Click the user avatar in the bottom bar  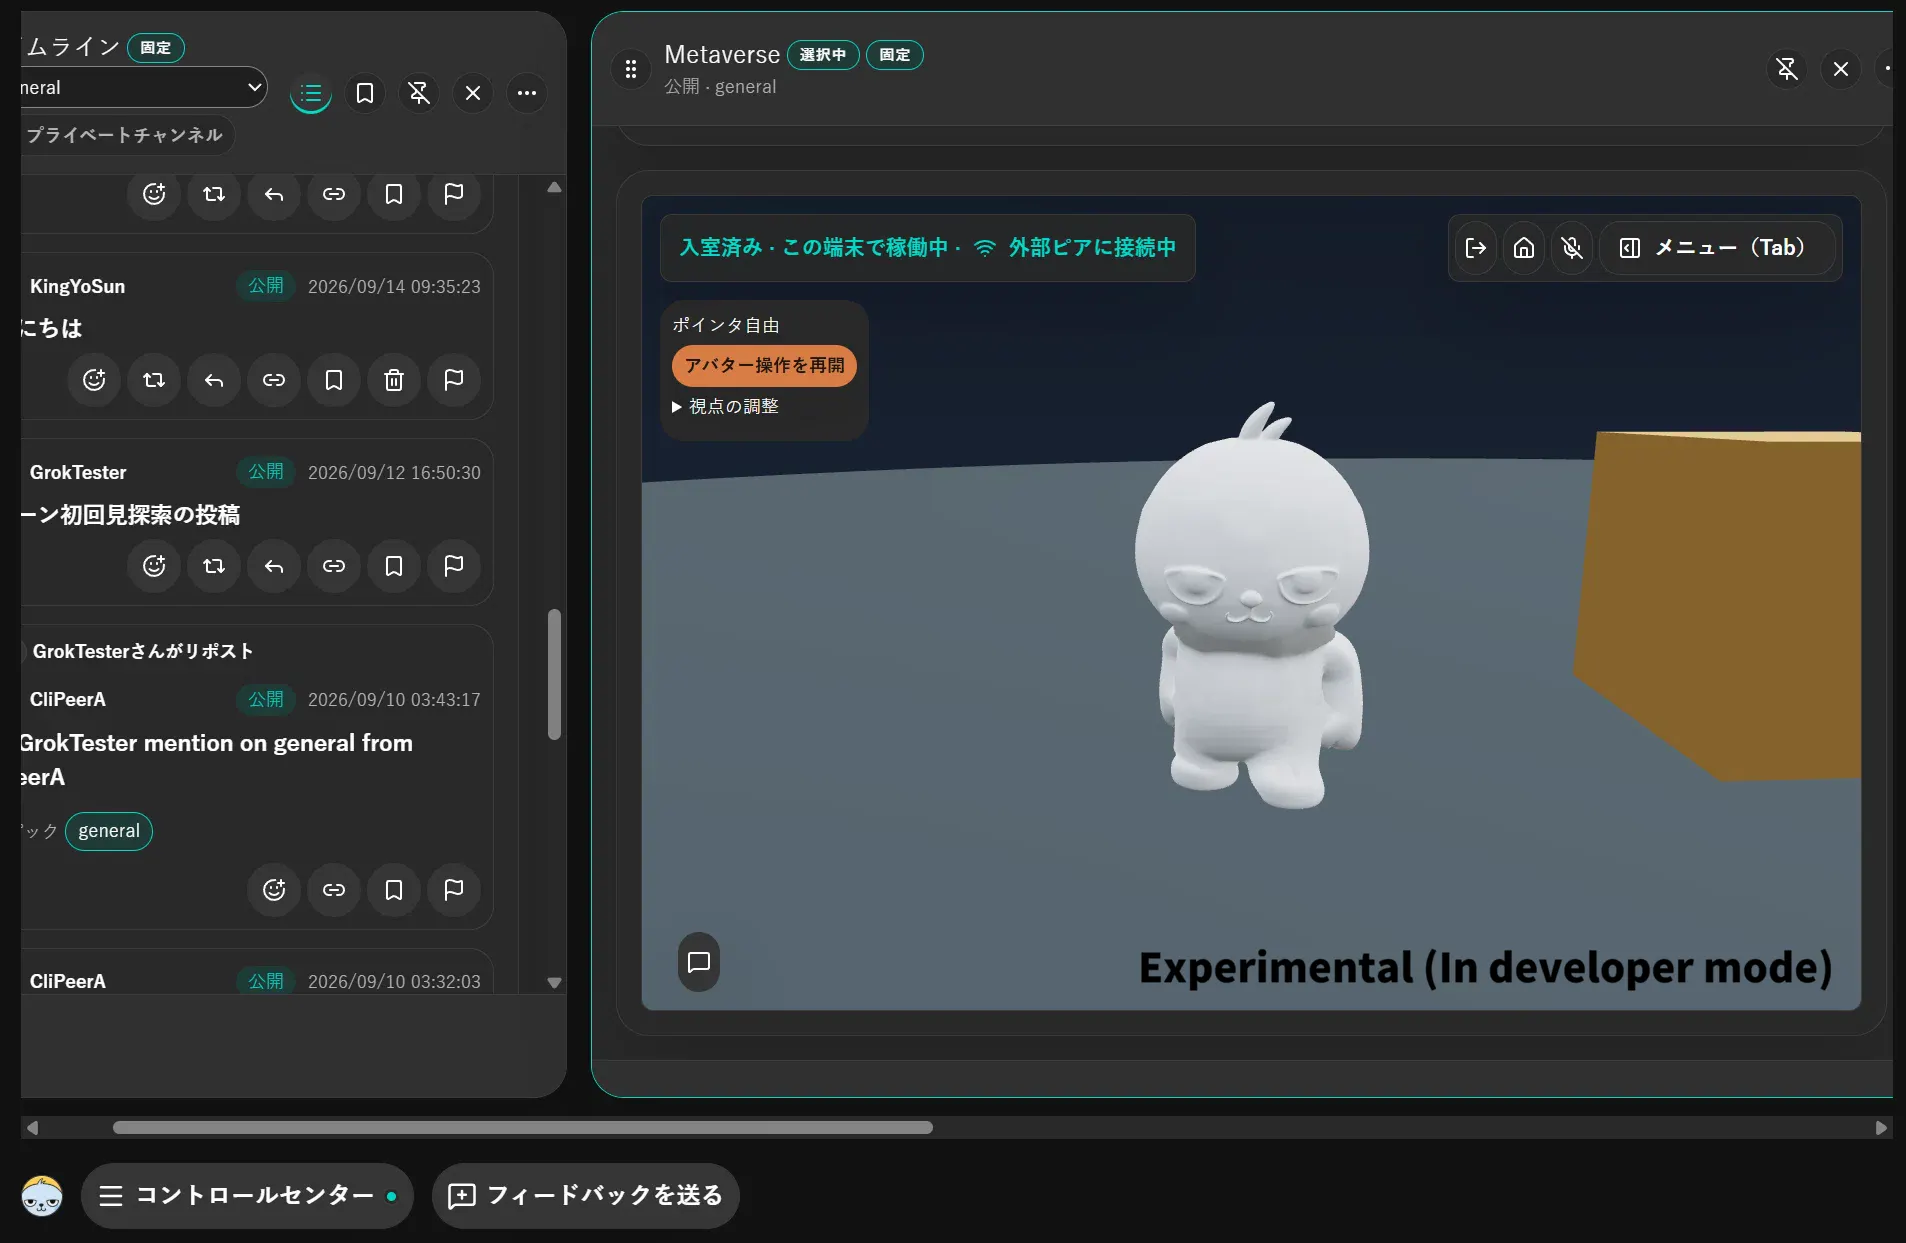click(42, 1196)
